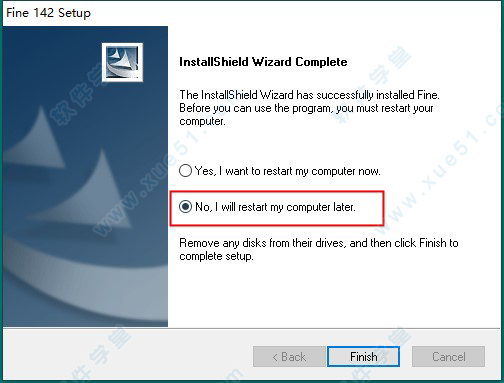Click the "Yes, I want to restart" label text

click(287, 171)
